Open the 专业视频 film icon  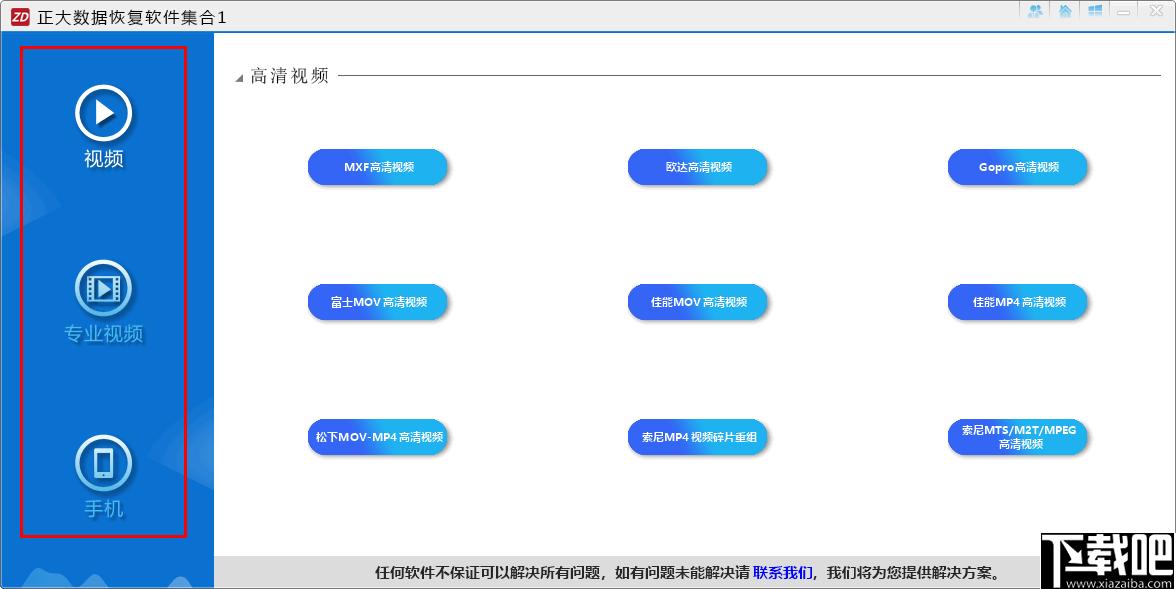pos(104,288)
